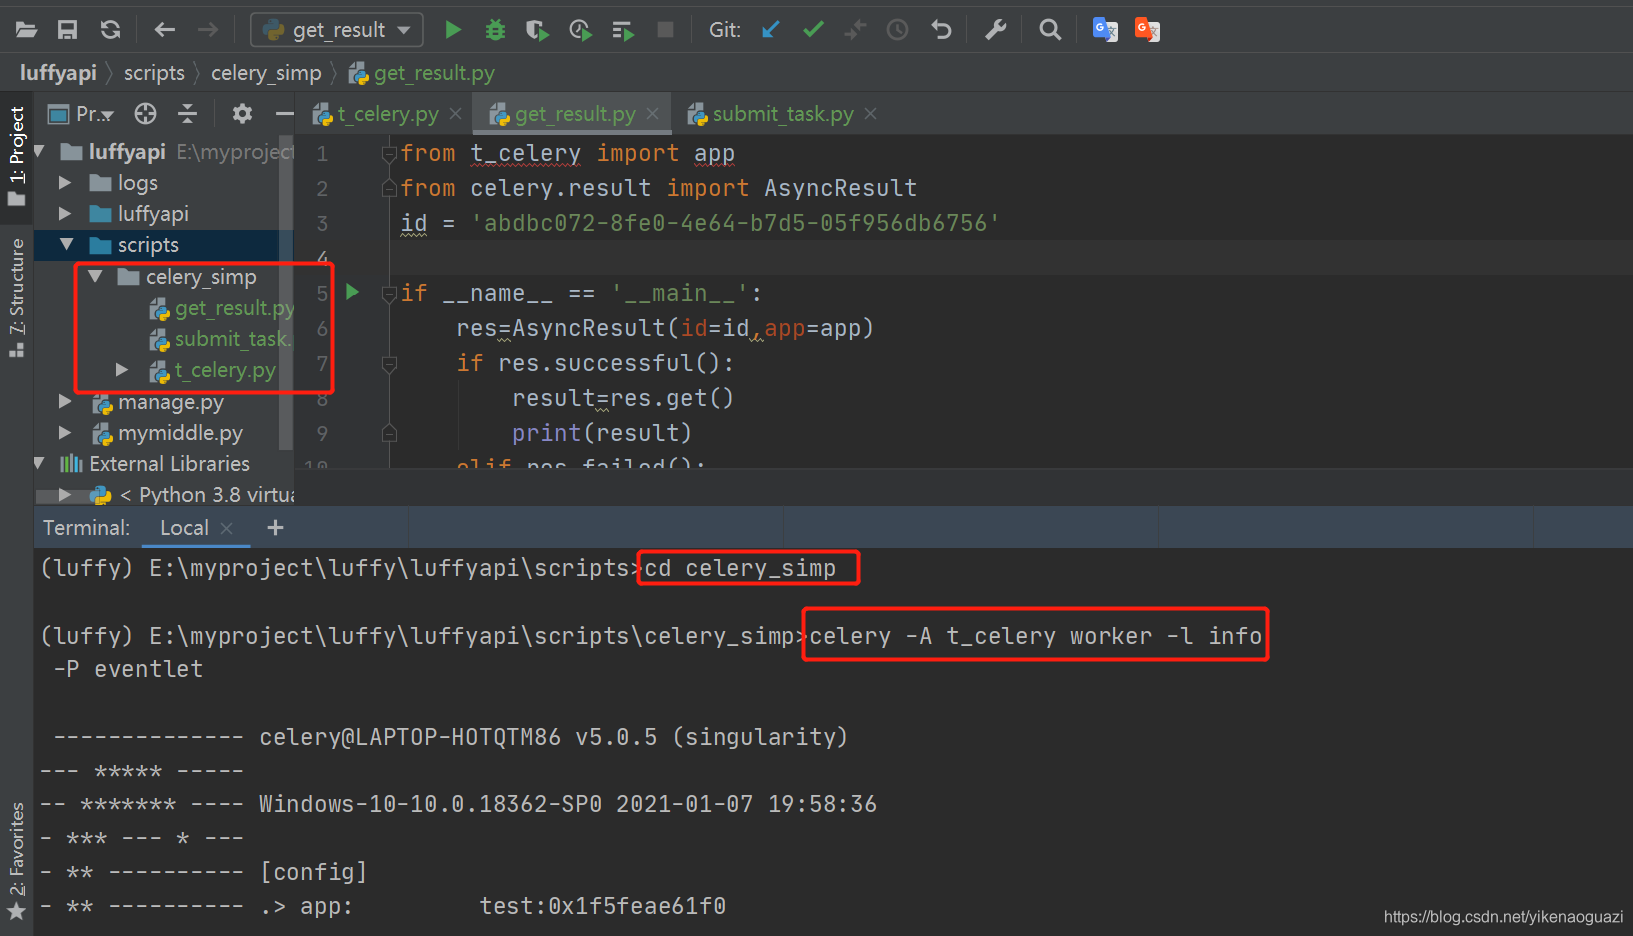Fold the if __name__ block in gutter
1633x936 pixels.
(389, 293)
